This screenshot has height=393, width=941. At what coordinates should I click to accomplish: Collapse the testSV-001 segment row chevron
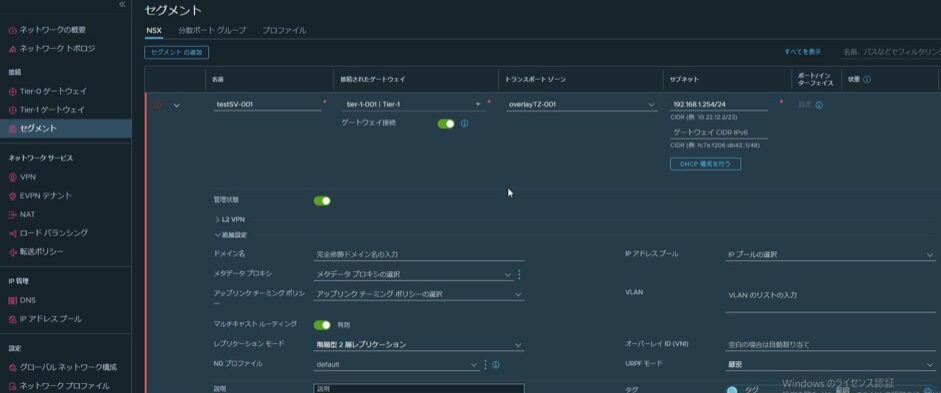tap(176, 106)
